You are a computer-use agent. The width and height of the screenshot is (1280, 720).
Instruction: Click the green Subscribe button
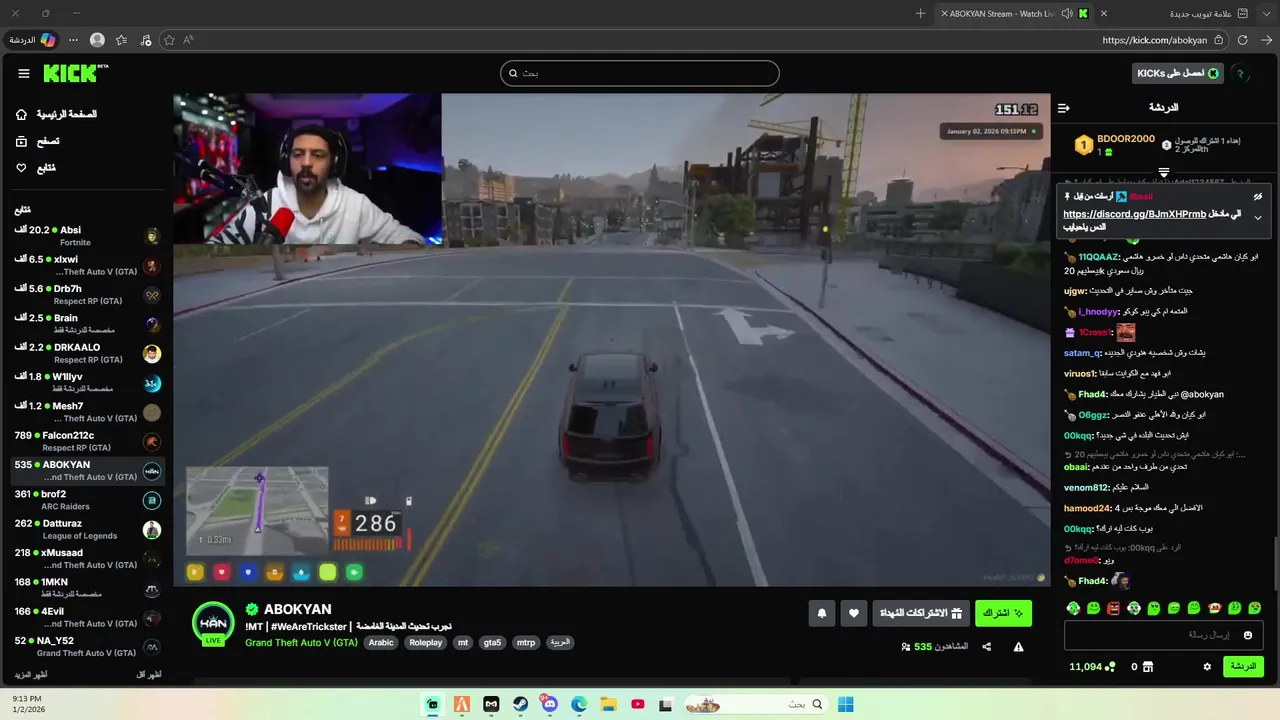[1003, 613]
